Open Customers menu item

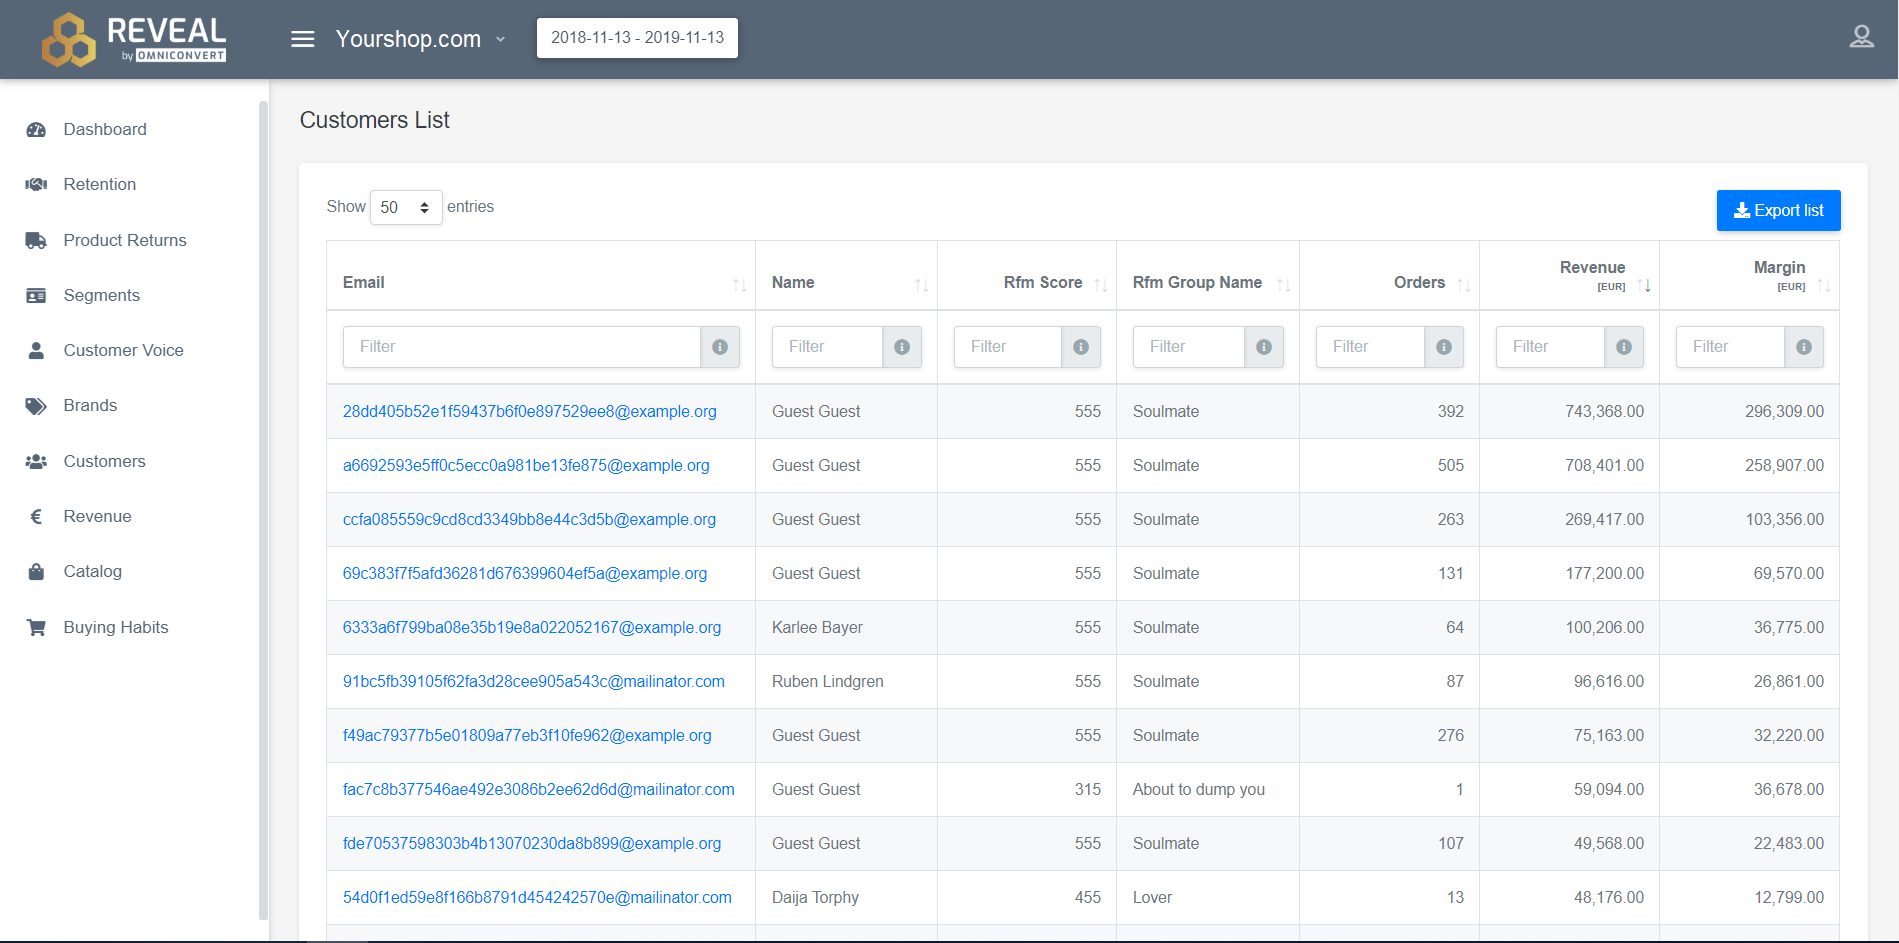(105, 461)
